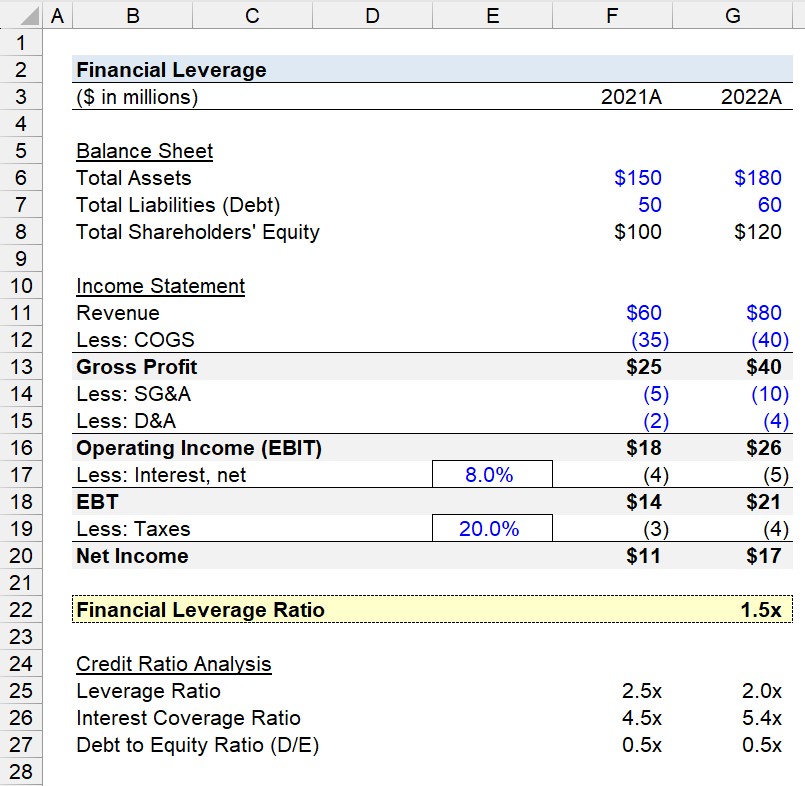The image size is (805, 786).
Task: Click the Credit Ratio Analysis heading
Action: [174, 664]
